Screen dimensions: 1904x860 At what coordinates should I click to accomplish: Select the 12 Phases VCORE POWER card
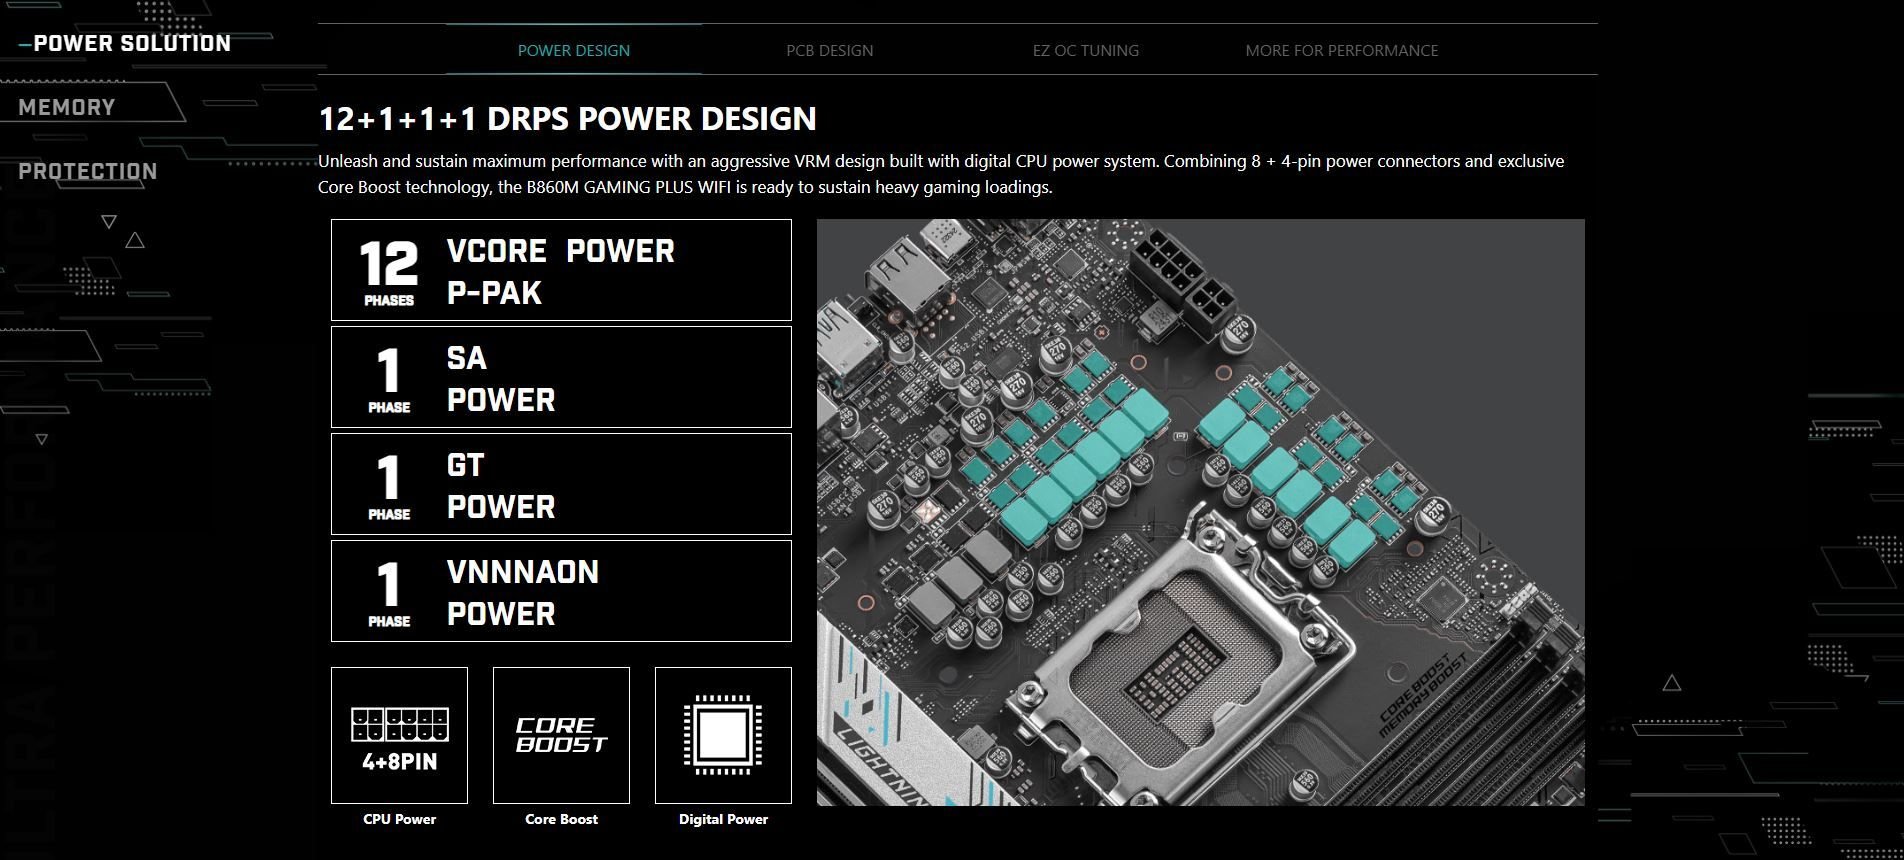click(x=561, y=270)
